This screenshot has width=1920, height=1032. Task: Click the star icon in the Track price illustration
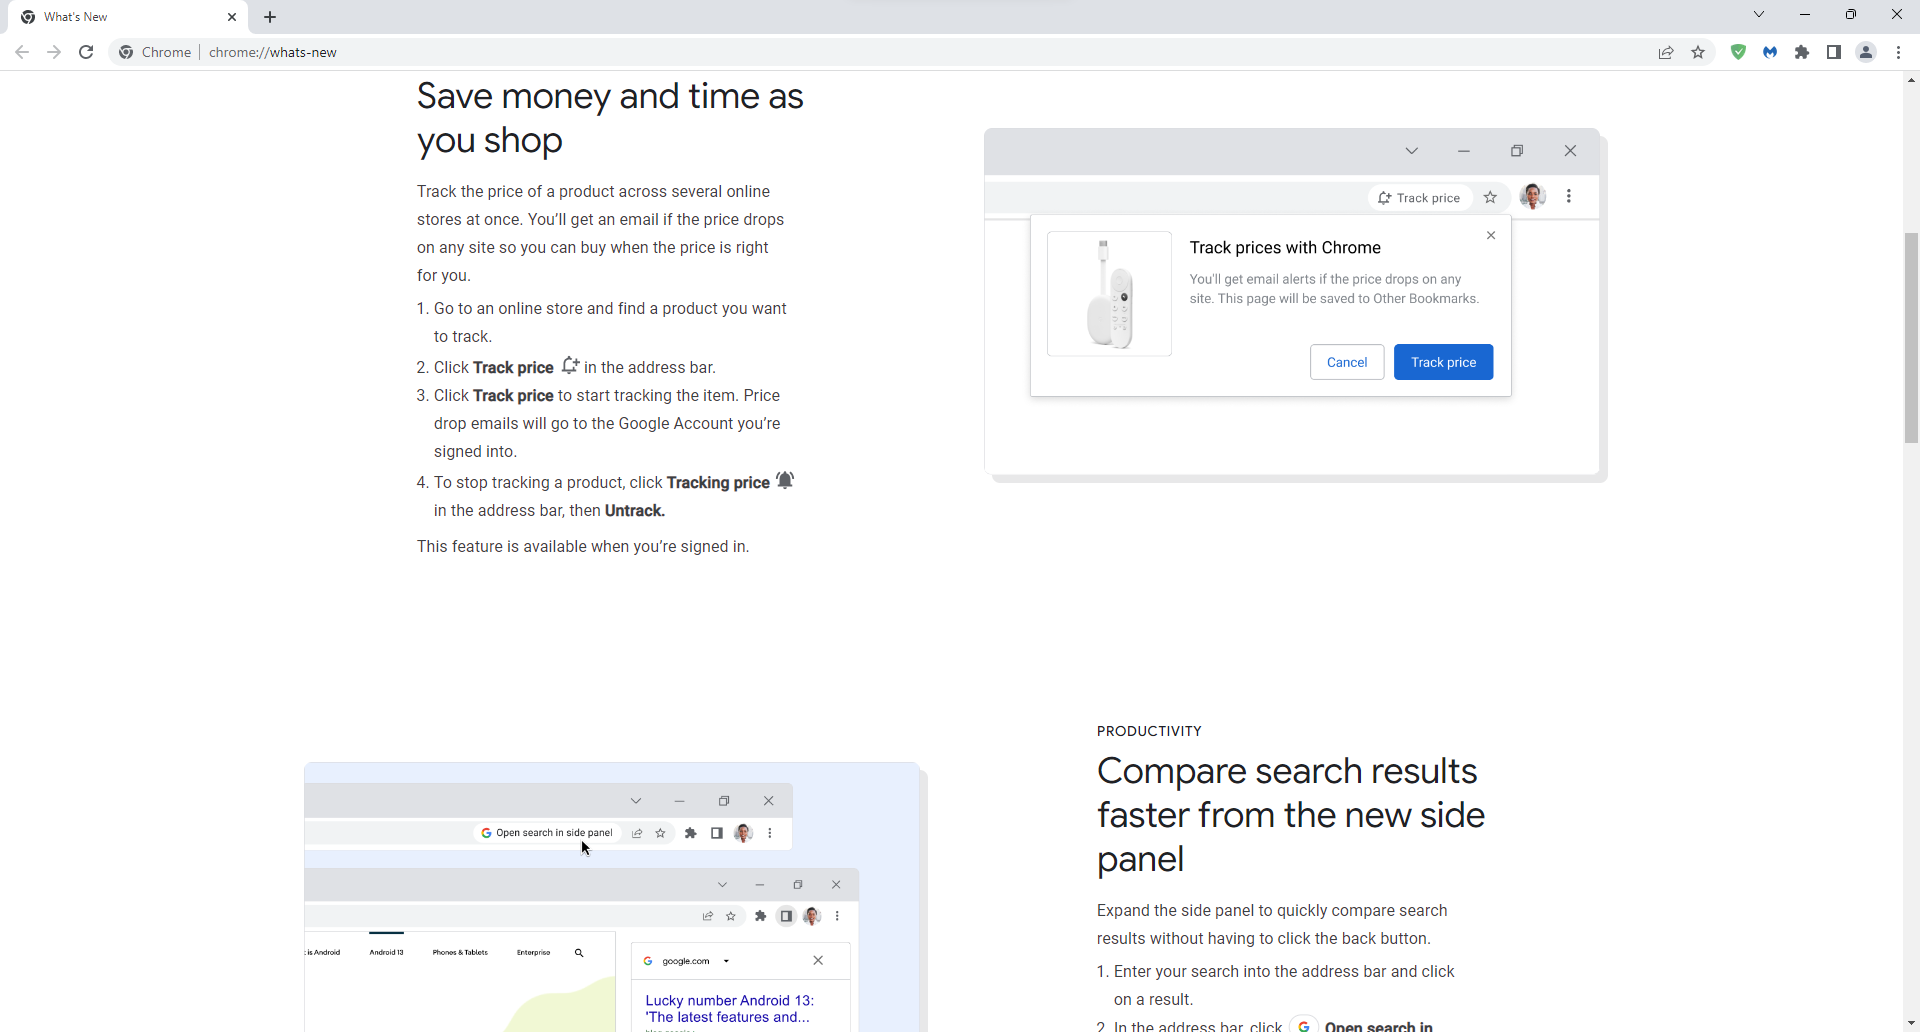click(x=1490, y=197)
